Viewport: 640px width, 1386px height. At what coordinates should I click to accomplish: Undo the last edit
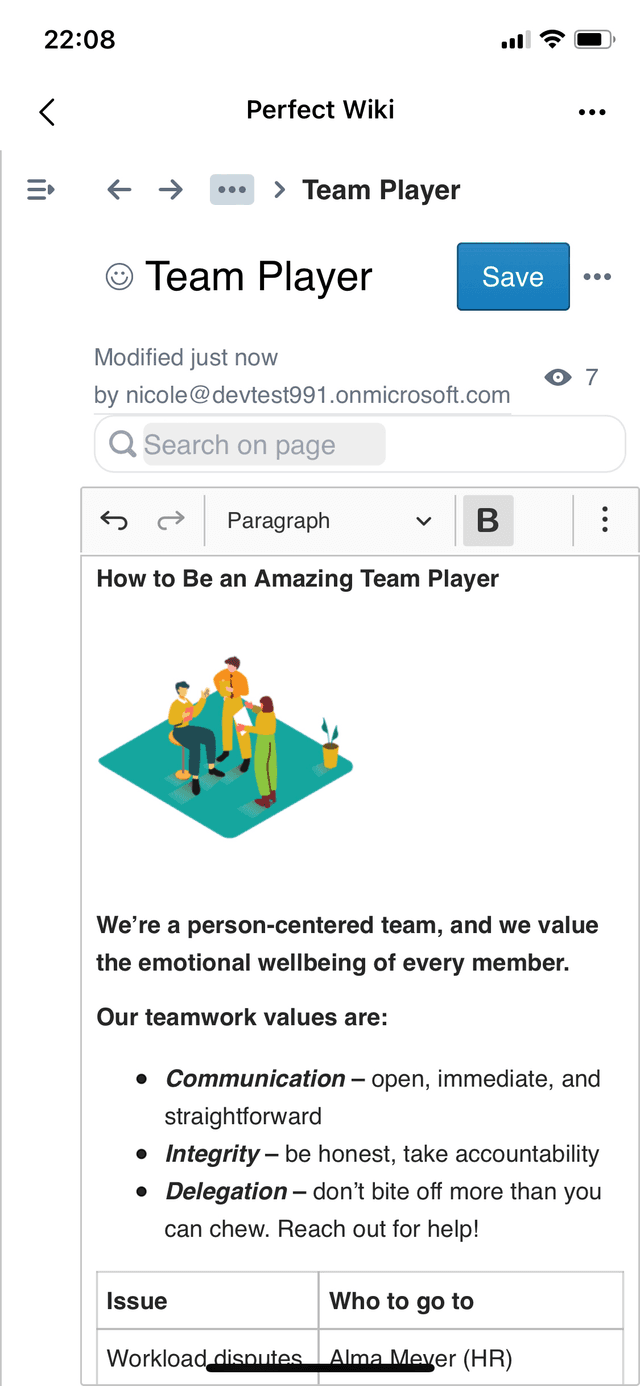pos(113,520)
